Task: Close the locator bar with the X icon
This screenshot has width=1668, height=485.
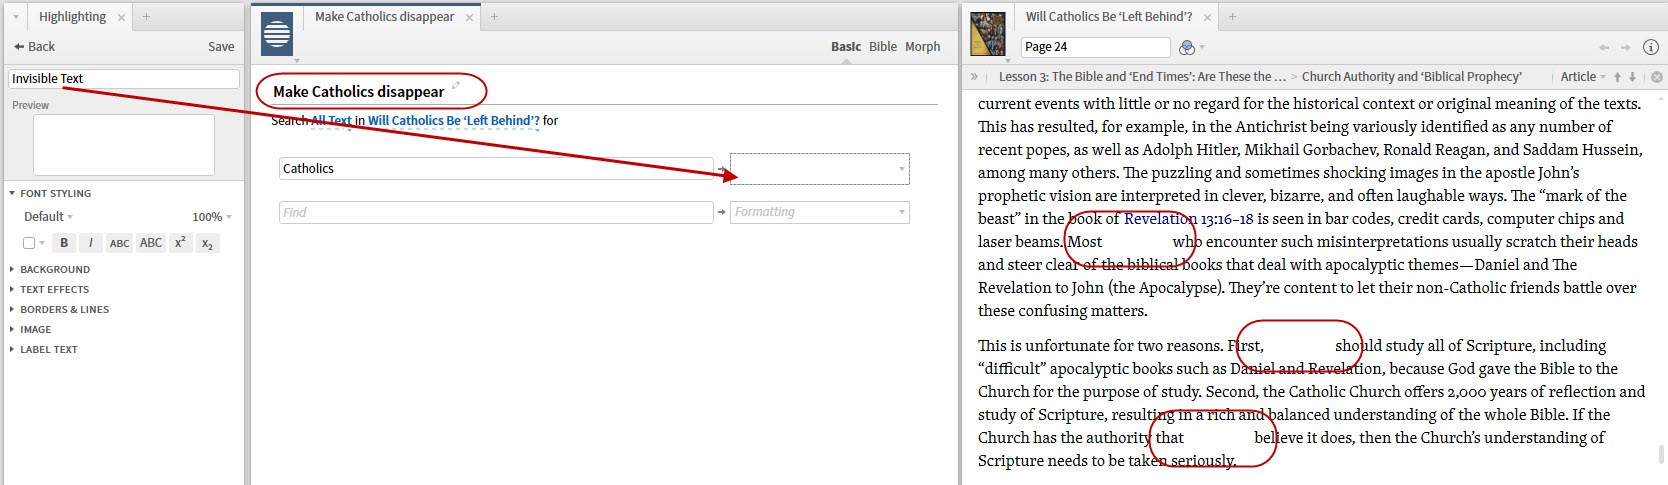Action: 1656,77
